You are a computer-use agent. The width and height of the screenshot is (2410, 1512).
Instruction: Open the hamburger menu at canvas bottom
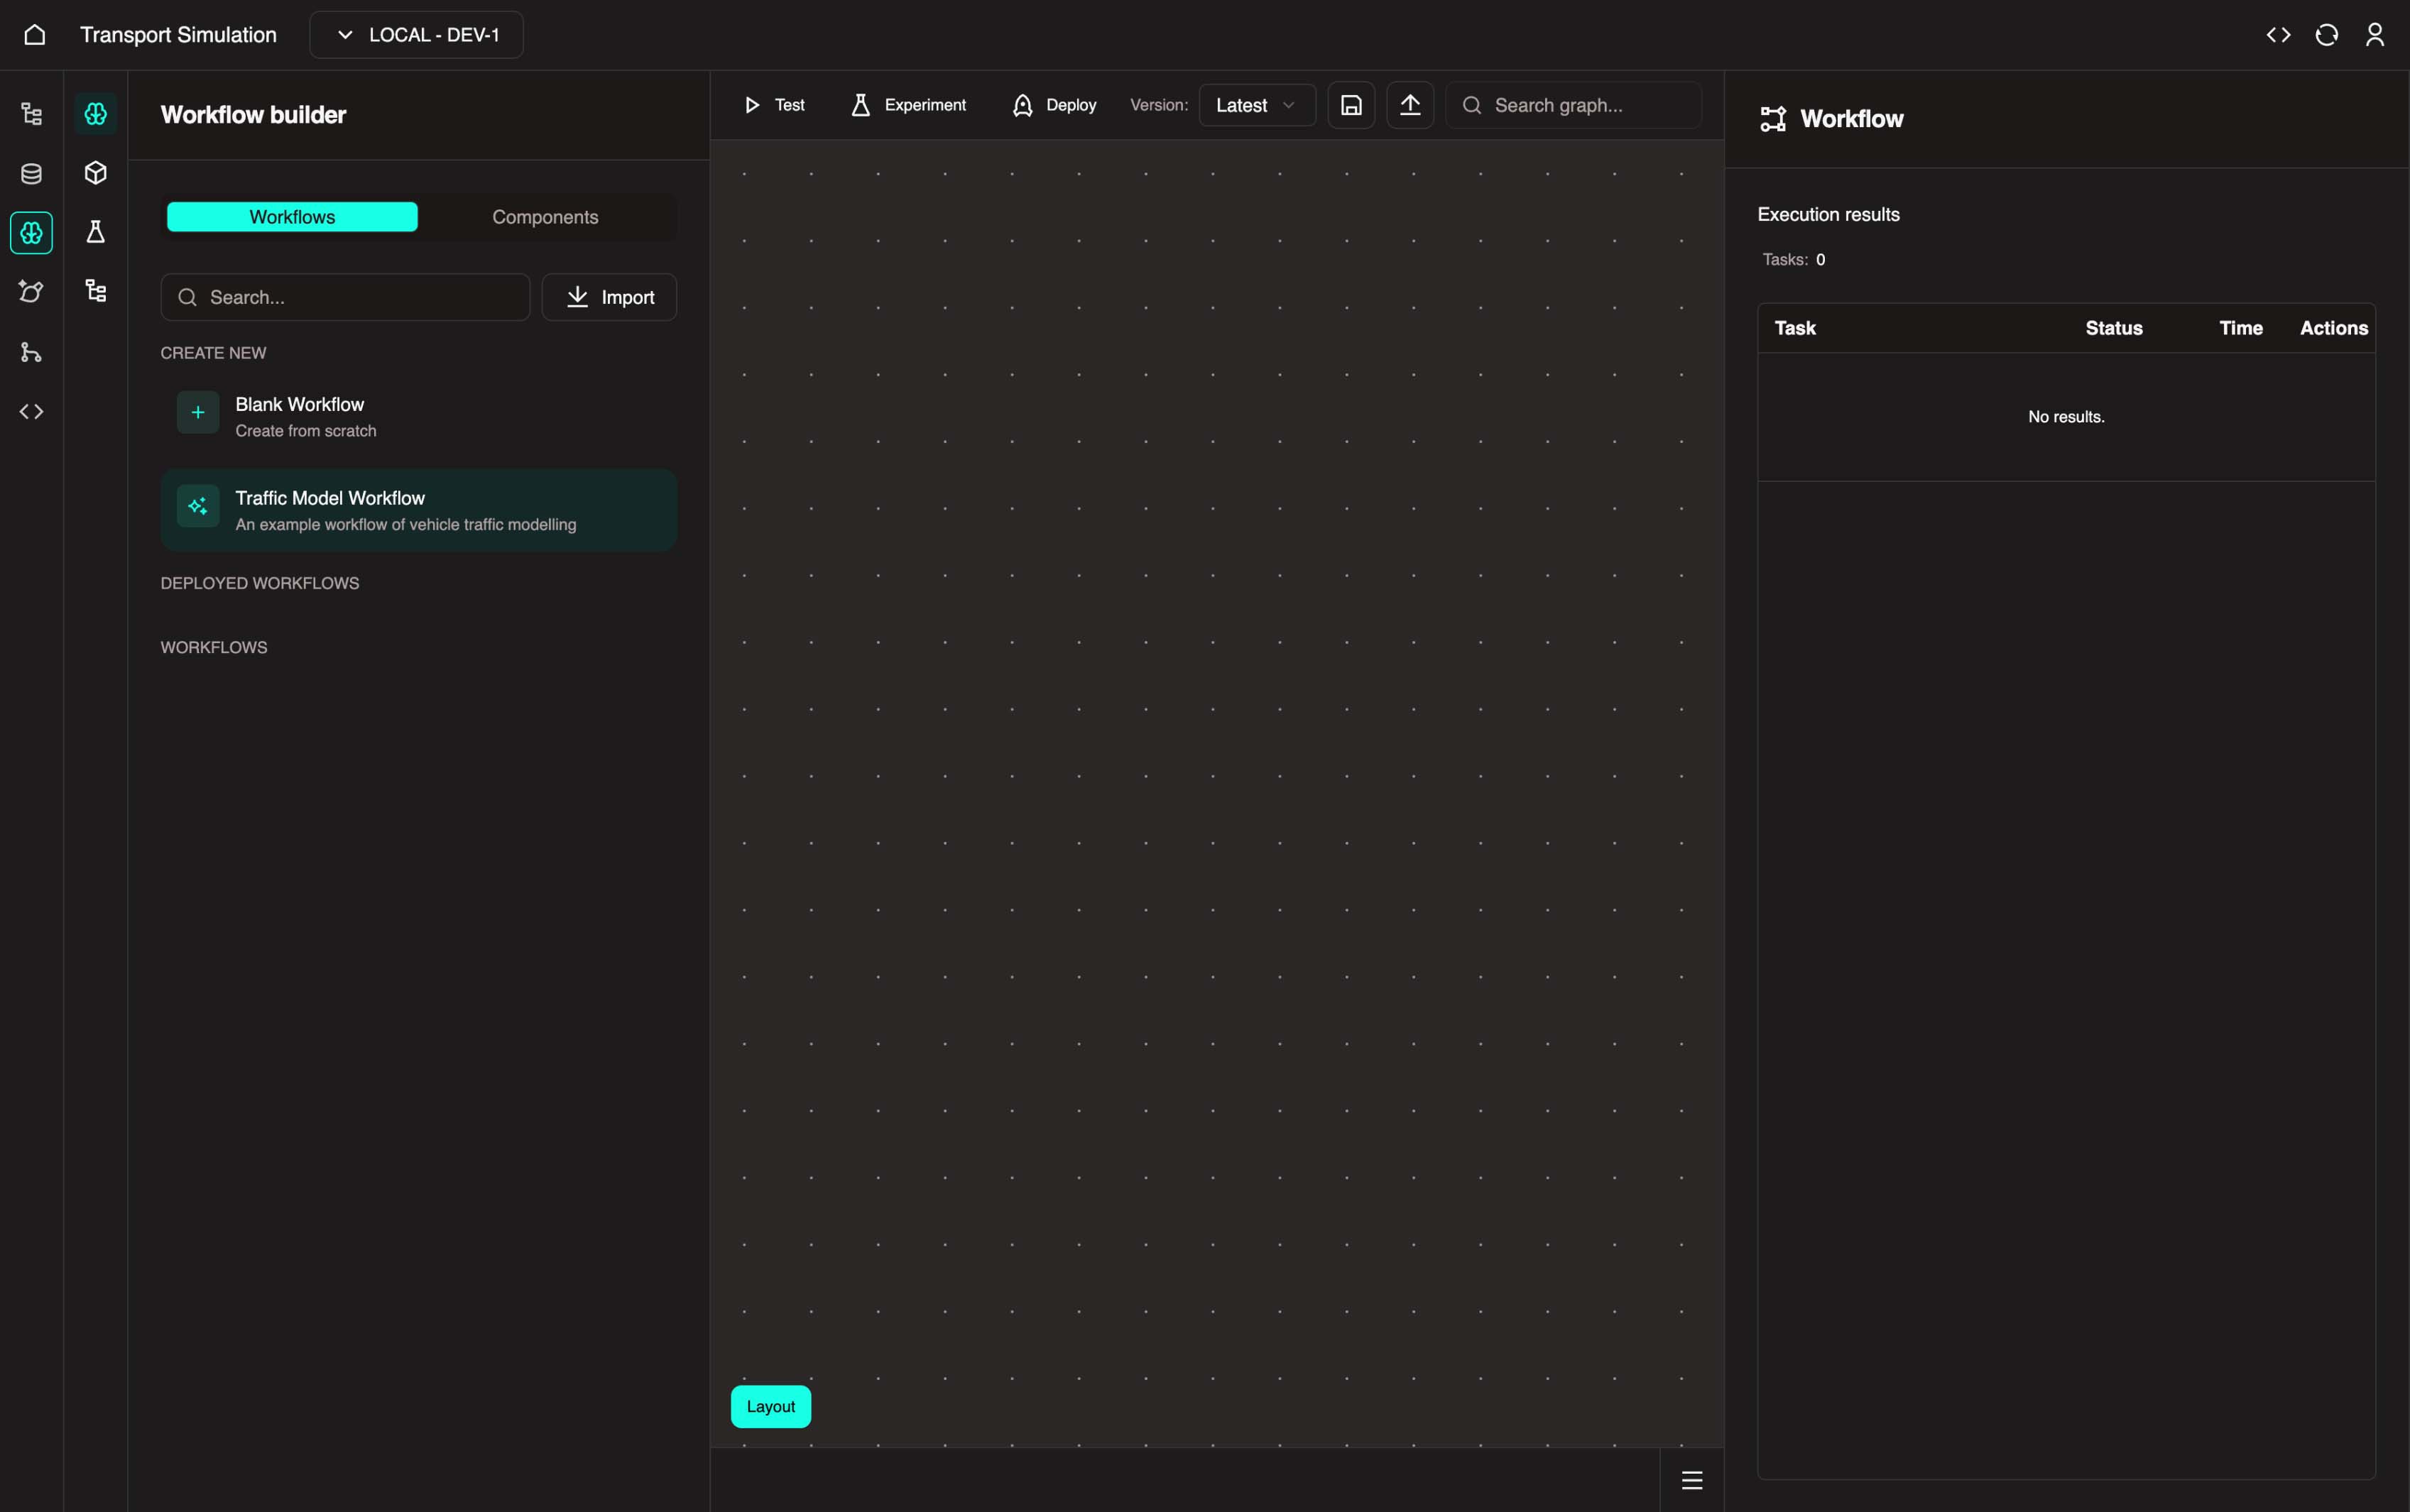(x=1692, y=1480)
